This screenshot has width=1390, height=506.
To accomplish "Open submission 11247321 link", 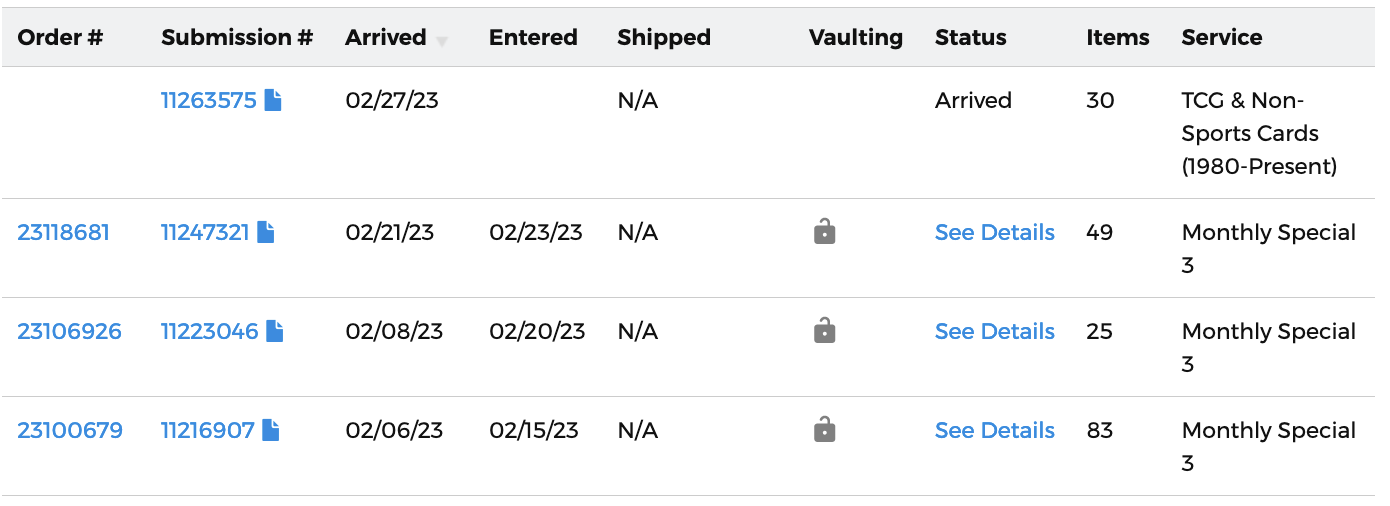I will (x=205, y=232).
